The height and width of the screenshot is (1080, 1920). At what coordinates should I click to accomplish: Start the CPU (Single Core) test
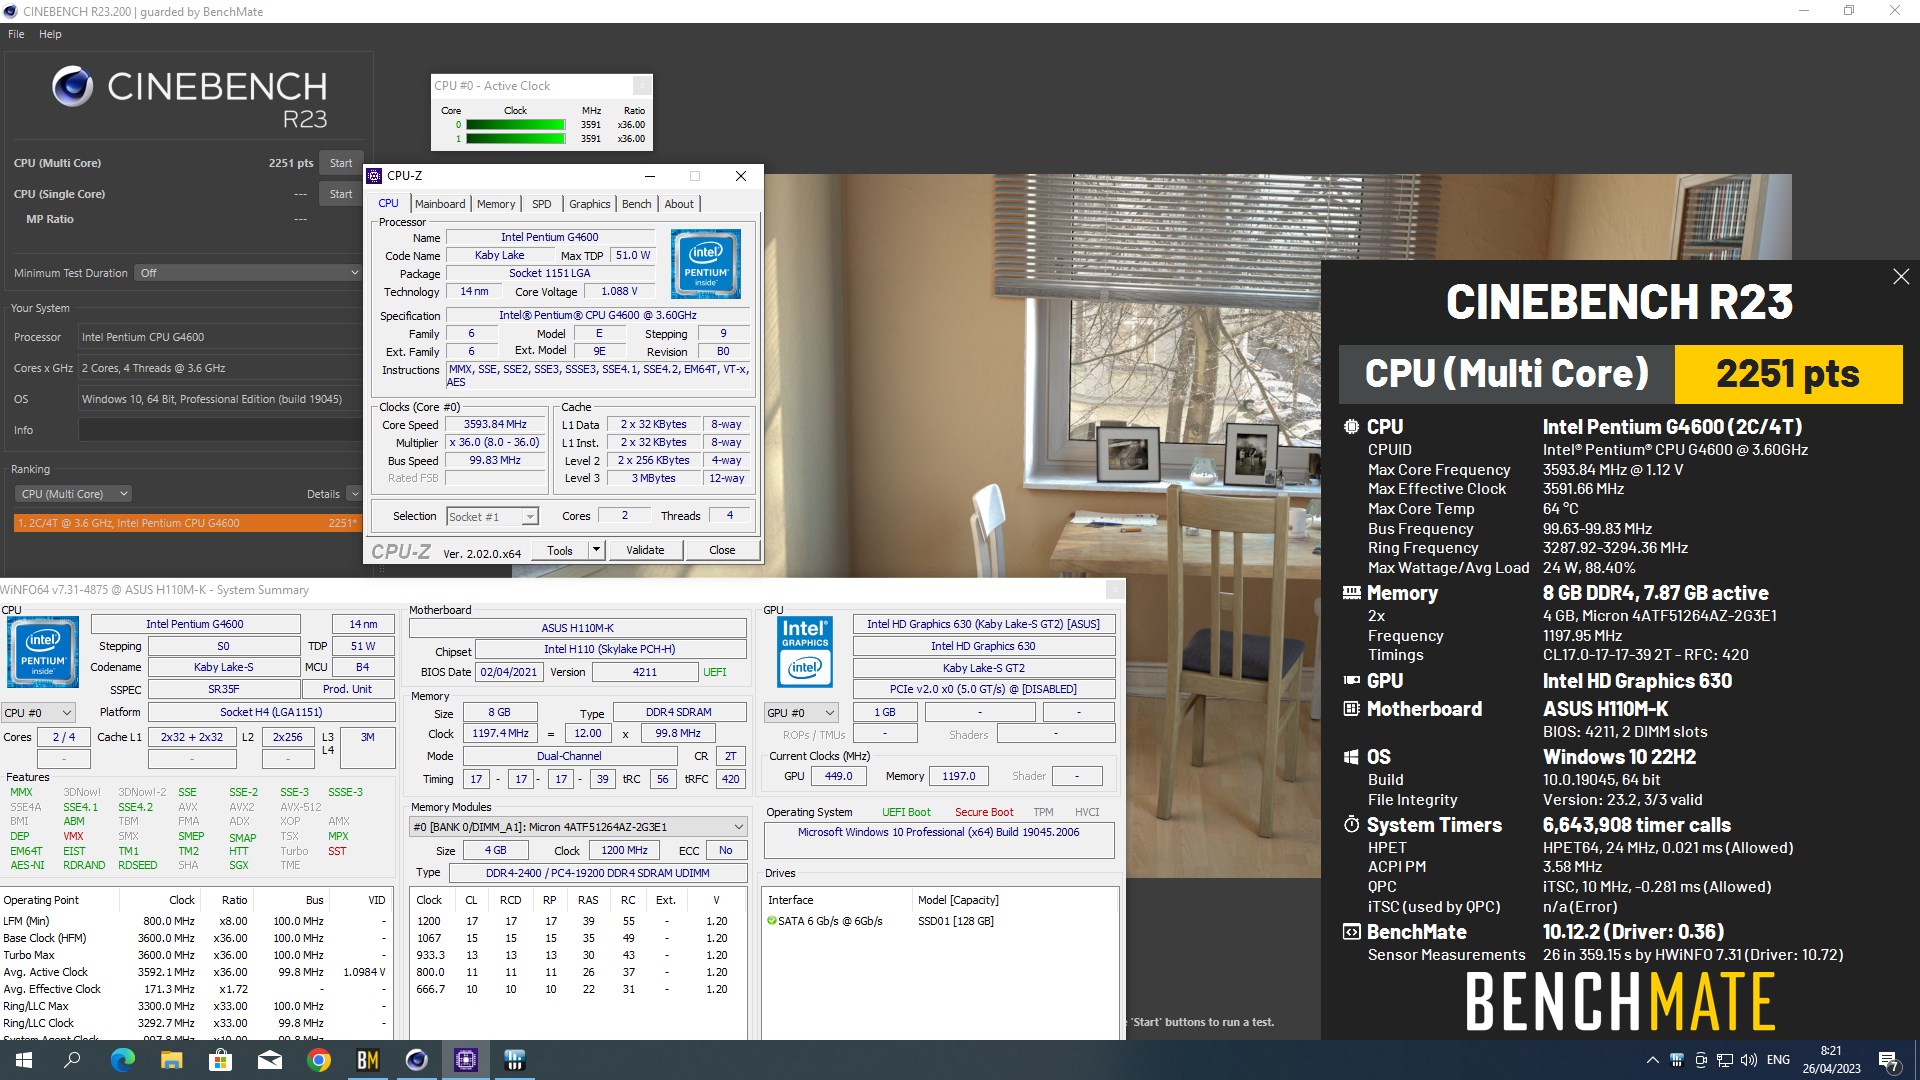(341, 194)
